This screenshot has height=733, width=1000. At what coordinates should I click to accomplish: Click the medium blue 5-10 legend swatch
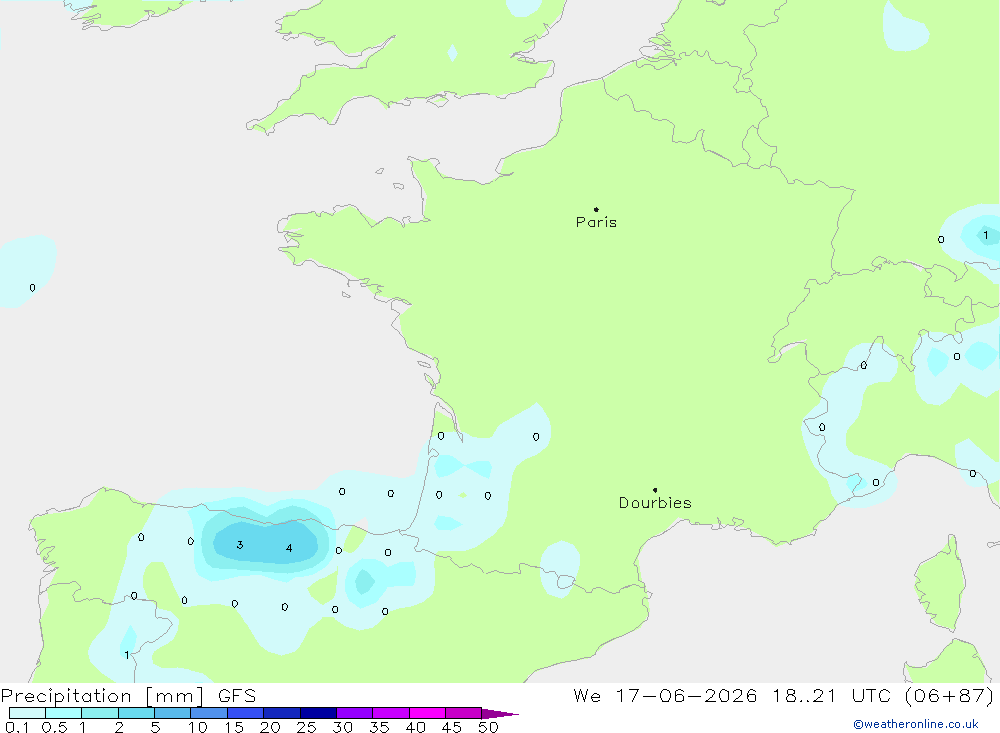pyautogui.click(x=173, y=713)
